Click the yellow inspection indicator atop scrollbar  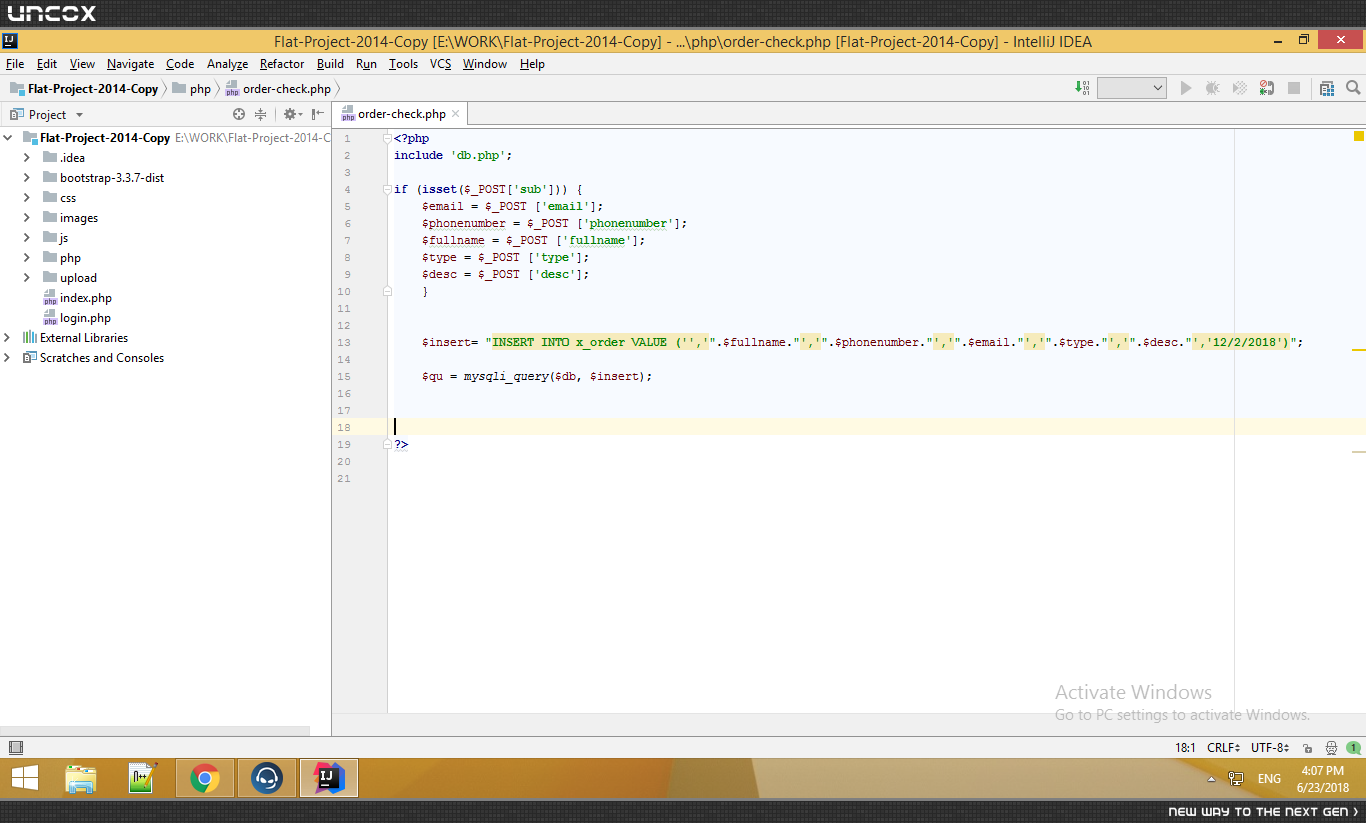tap(1359, 136)
